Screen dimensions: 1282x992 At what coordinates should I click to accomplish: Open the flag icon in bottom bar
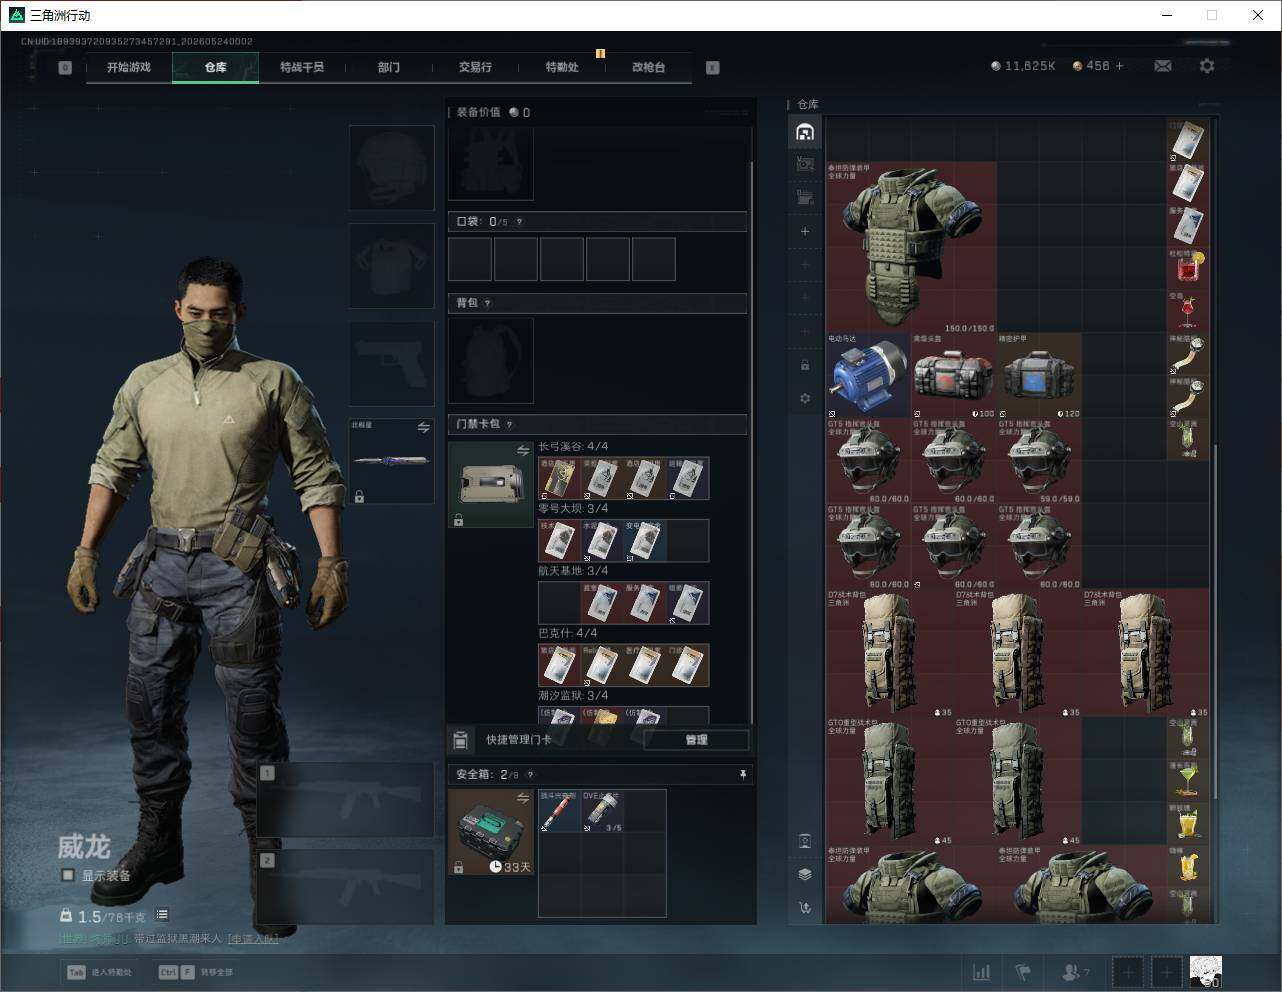(1023, 971)
